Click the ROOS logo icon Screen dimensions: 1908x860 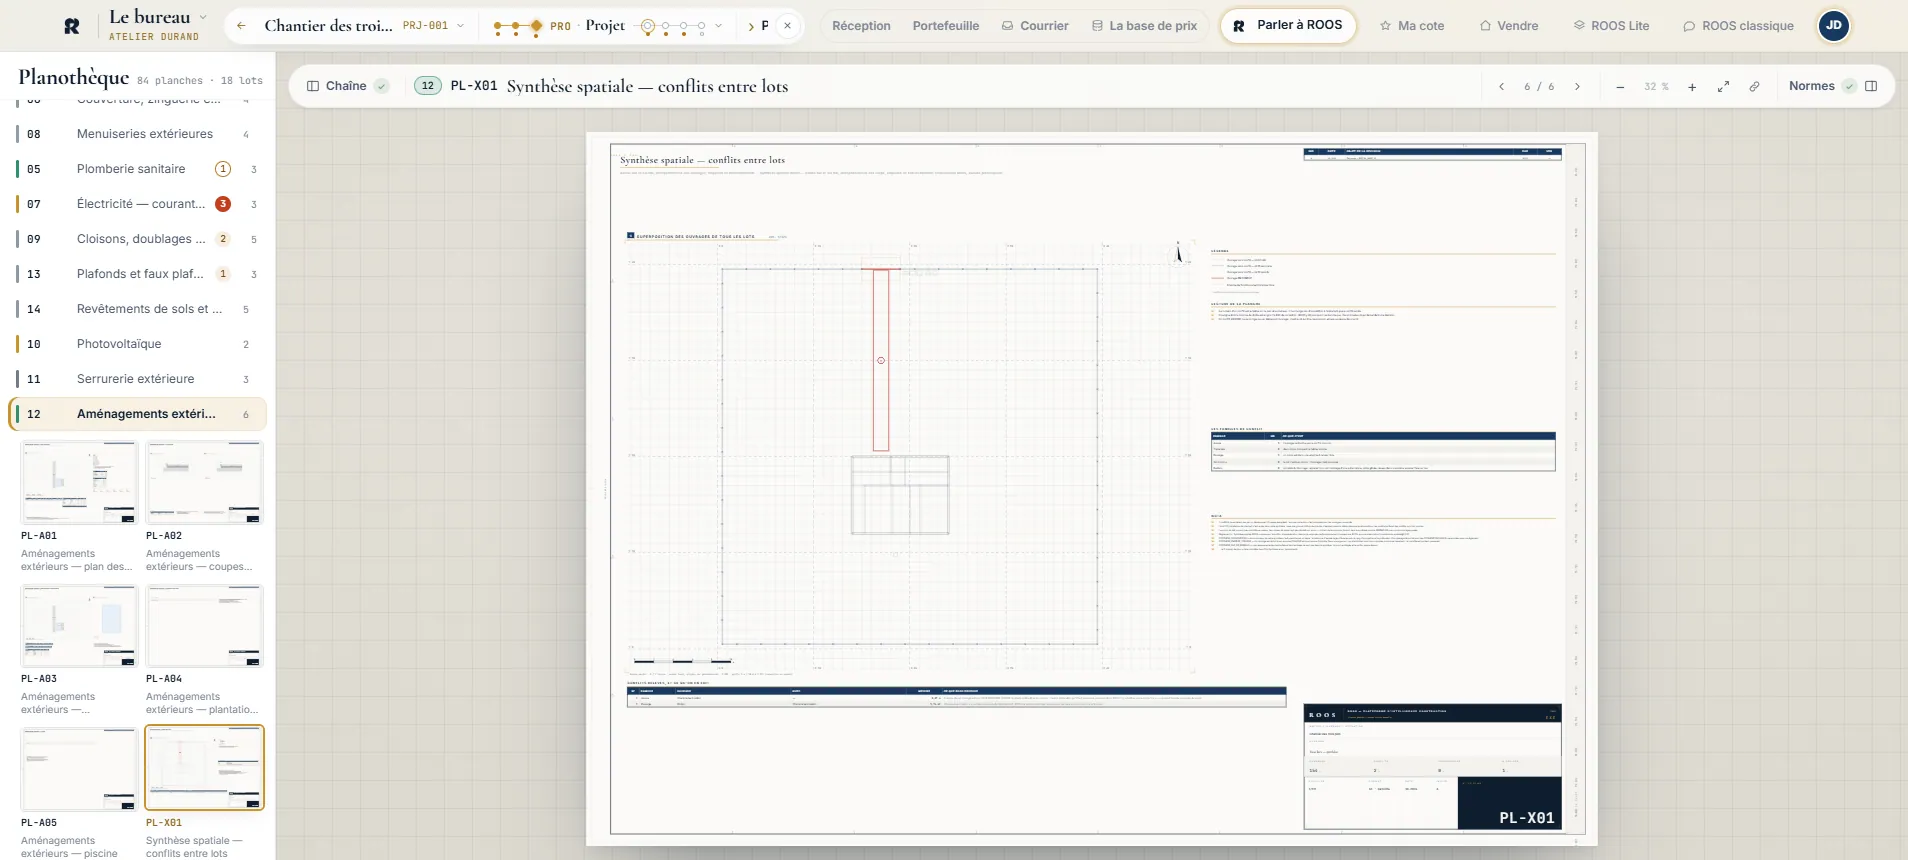72,26
